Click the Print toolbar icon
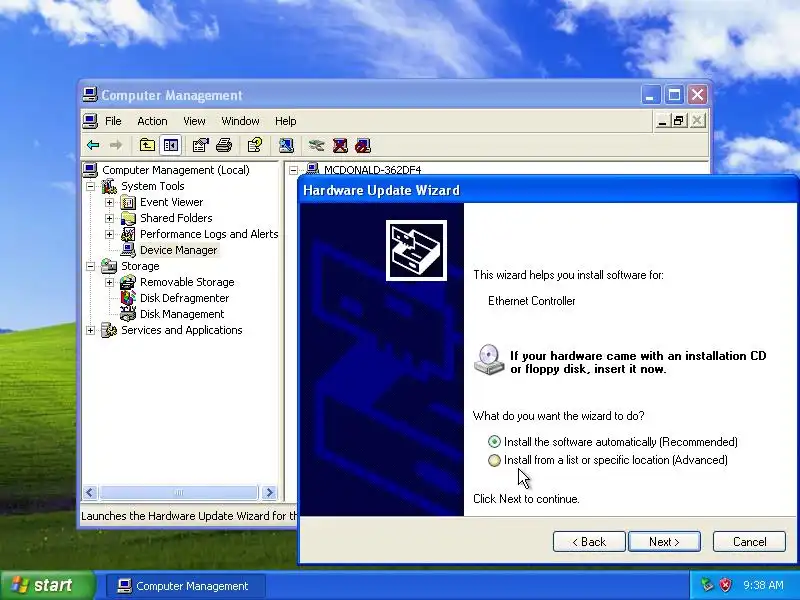The image size is (800, 600). [x=224, y=145]
